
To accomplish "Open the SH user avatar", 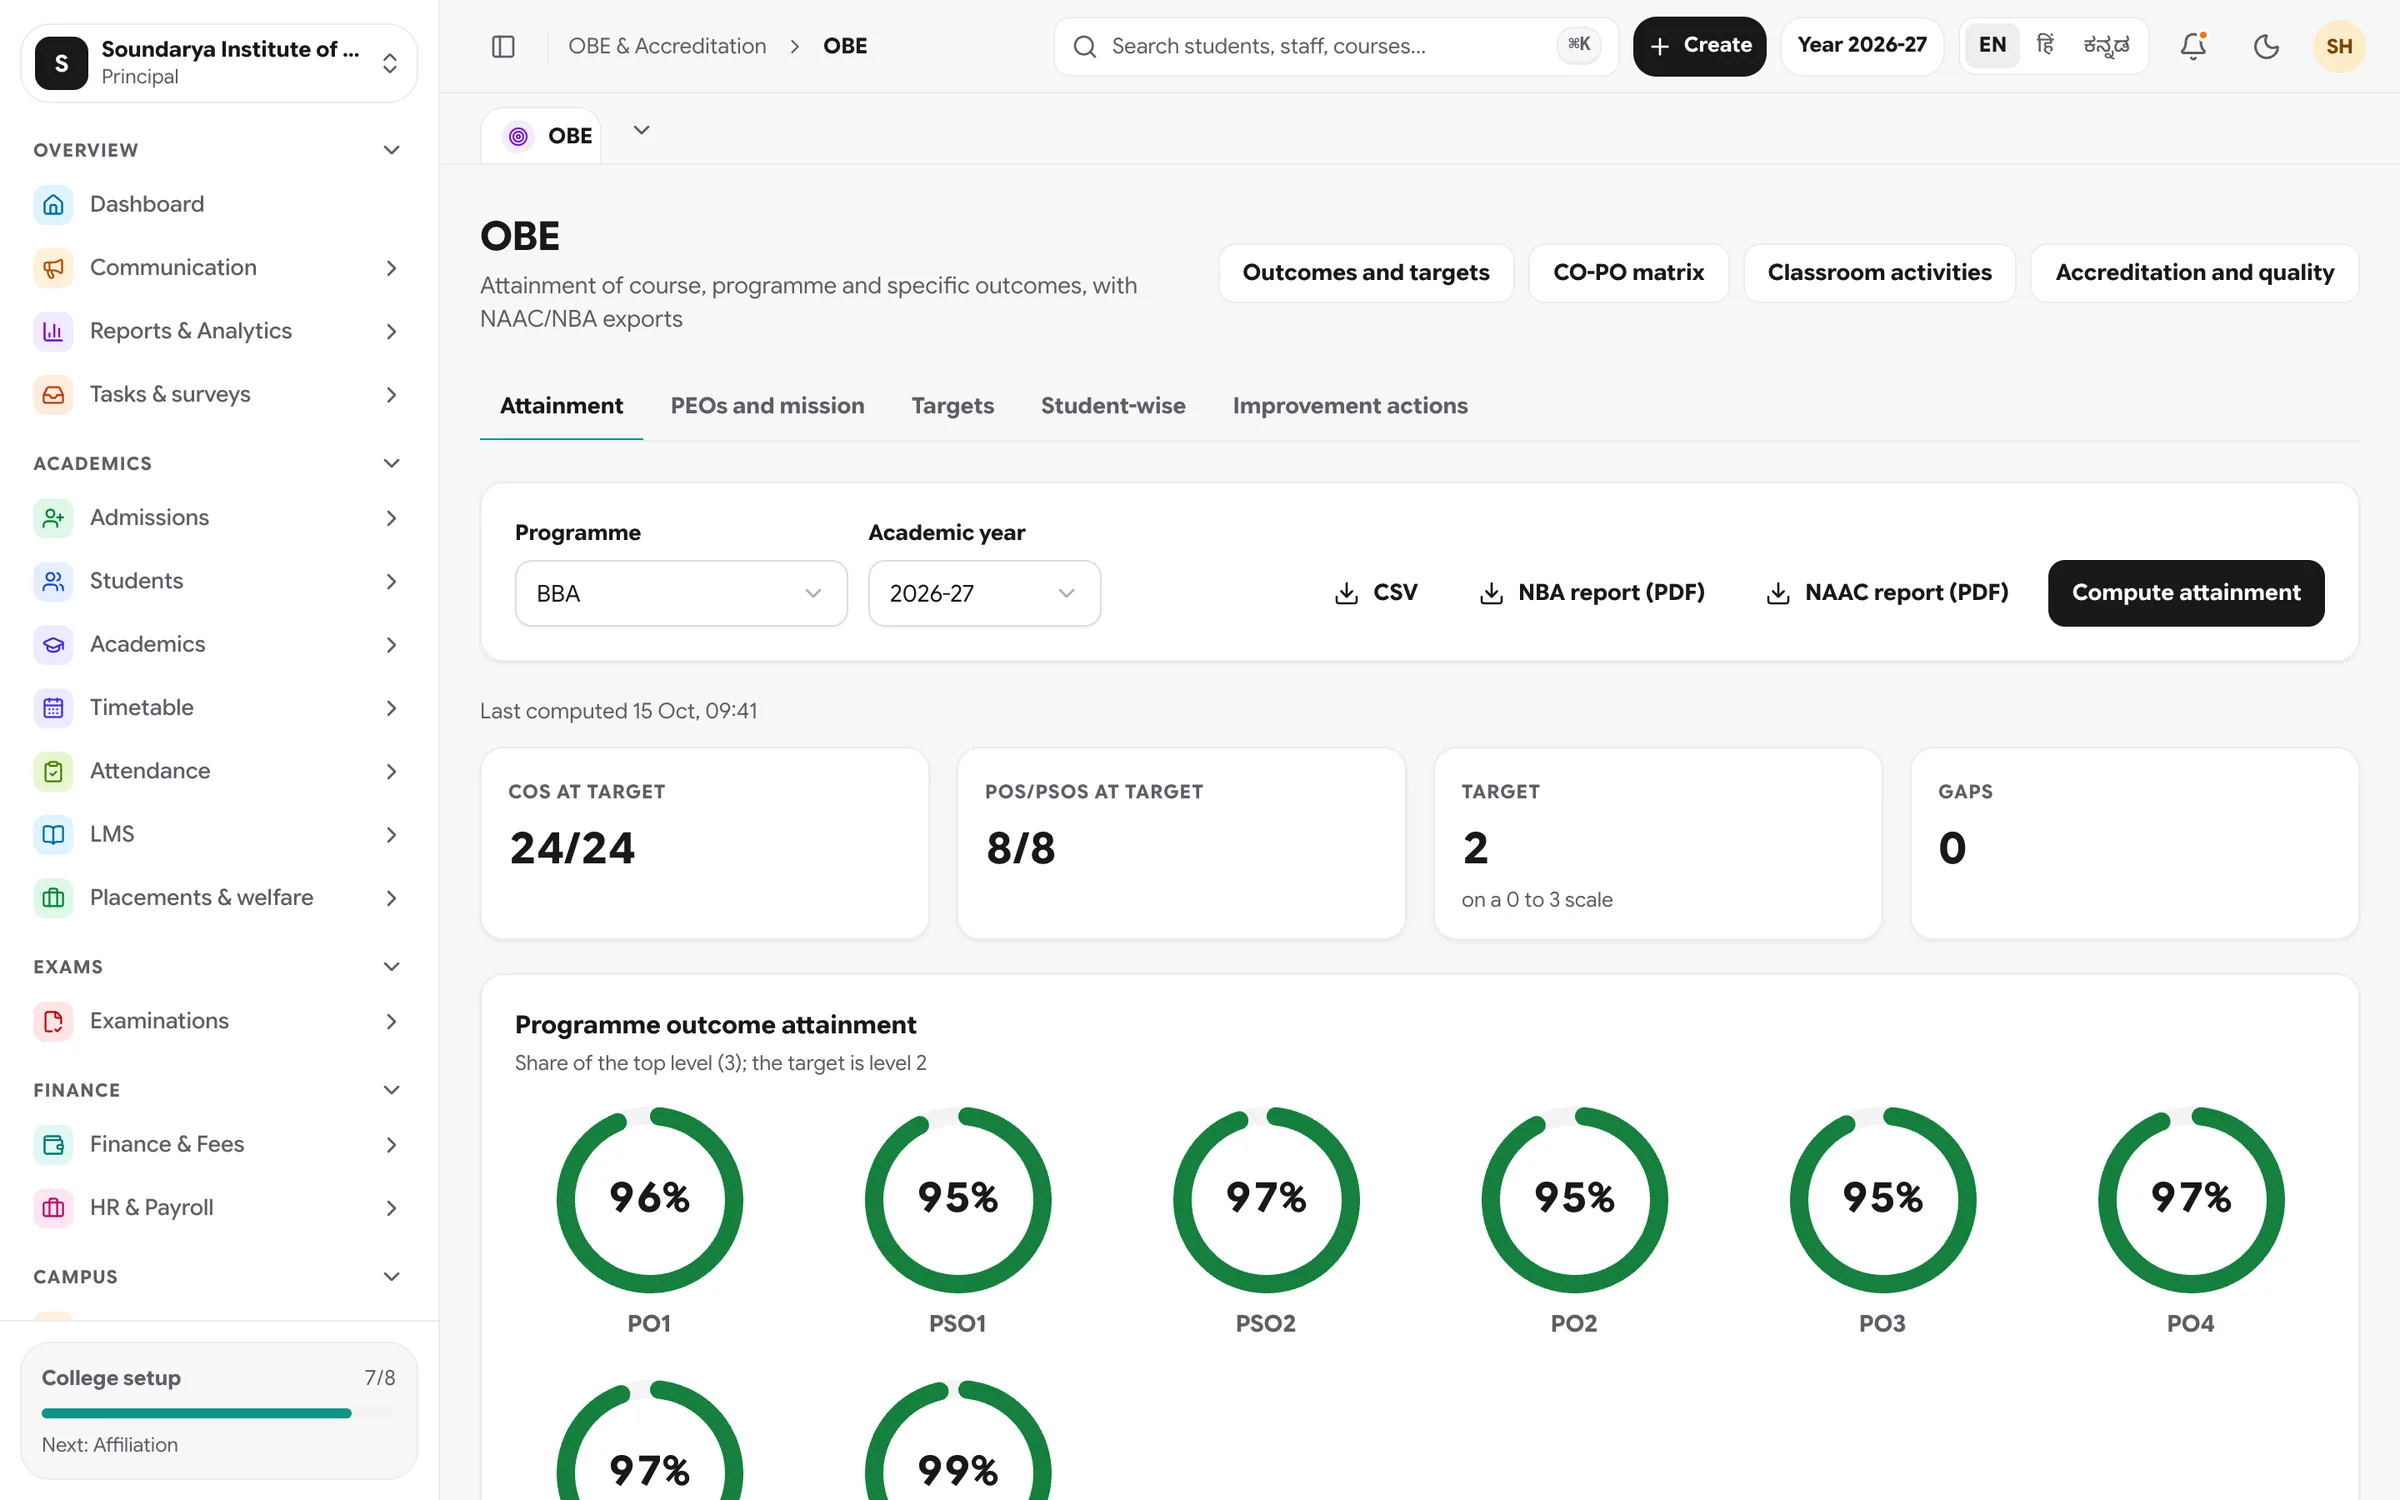I will point(2339,46).
